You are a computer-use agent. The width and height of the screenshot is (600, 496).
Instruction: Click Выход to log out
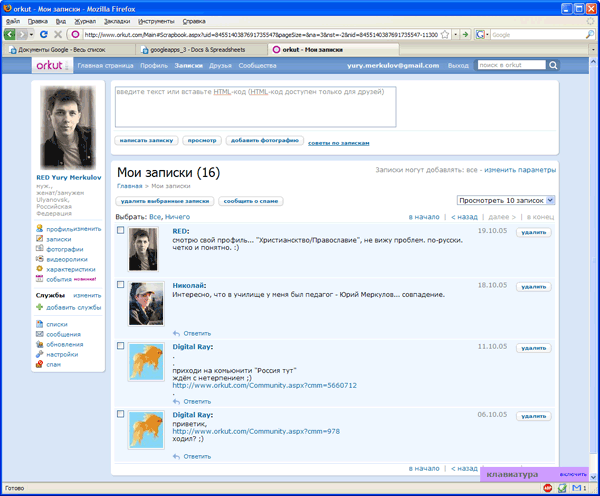click(458, 65)
